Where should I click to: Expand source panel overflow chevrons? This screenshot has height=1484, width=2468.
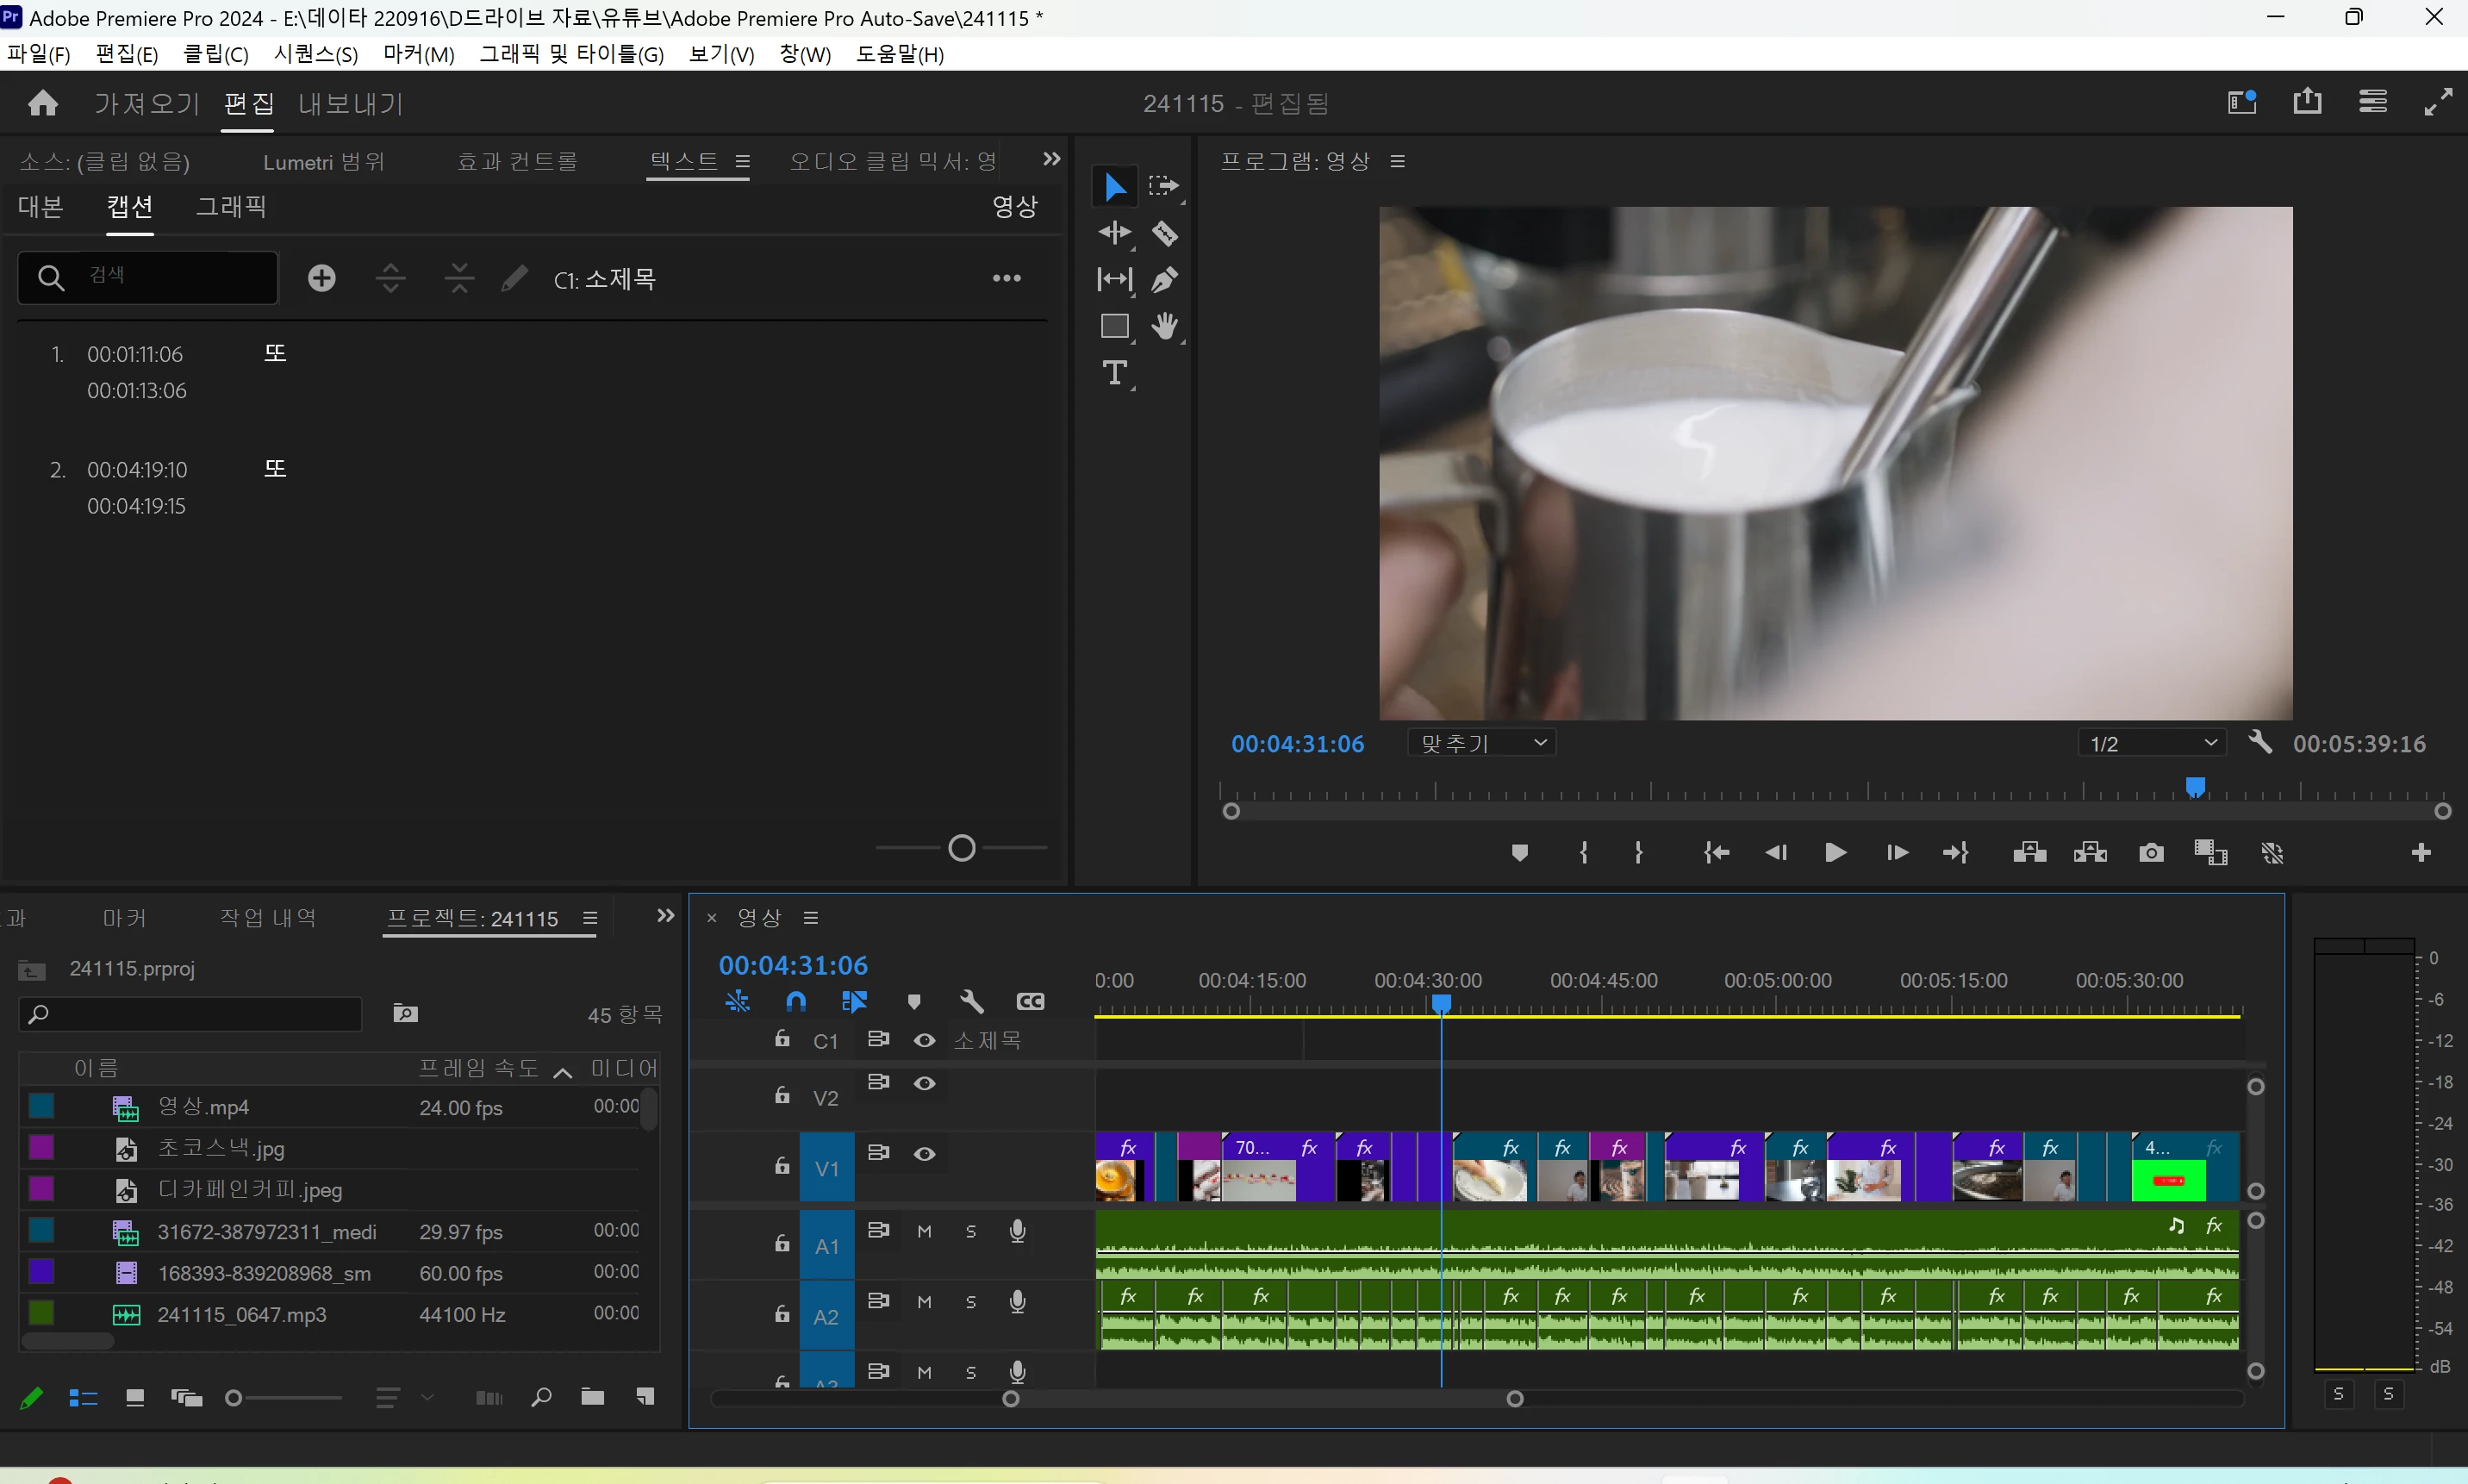click(1051, 159)
